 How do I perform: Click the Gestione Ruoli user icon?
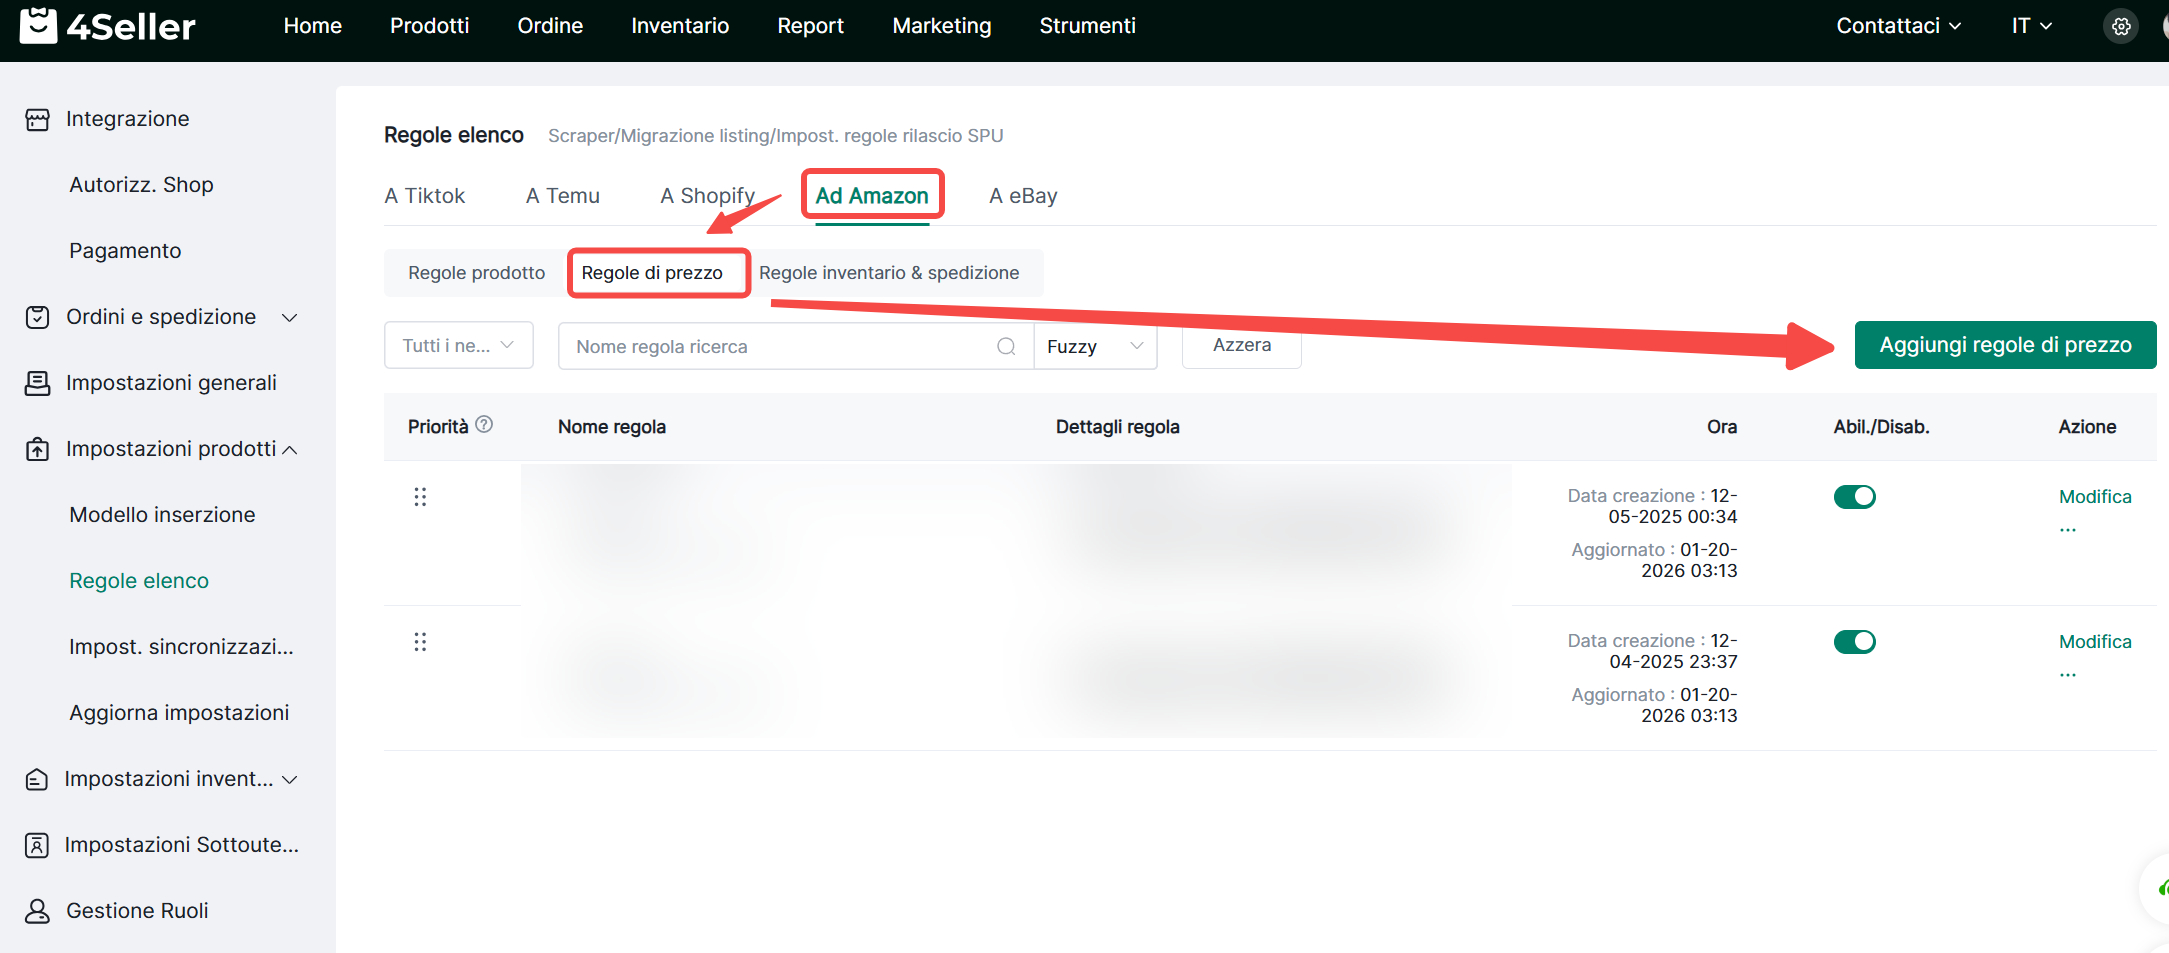(37, 911)
